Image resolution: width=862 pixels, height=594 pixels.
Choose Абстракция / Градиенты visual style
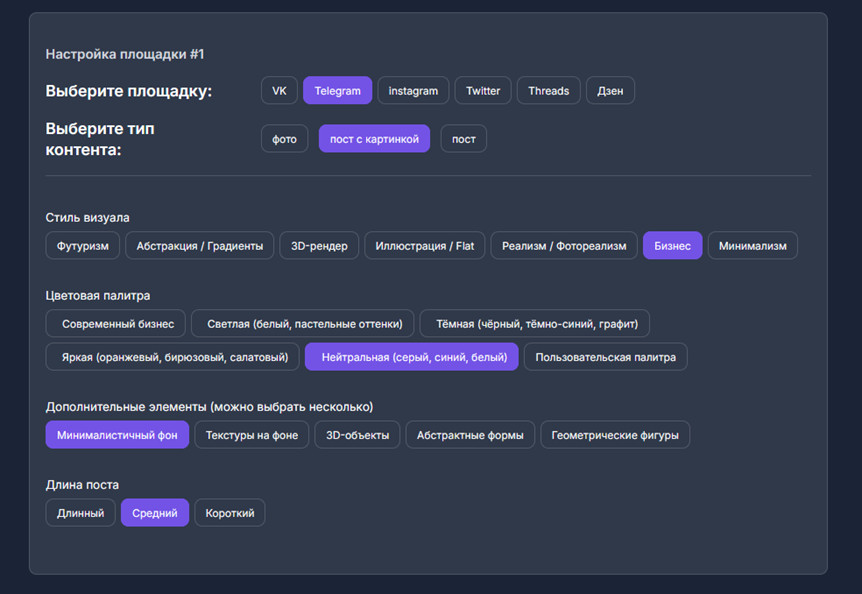pos(199,246)
